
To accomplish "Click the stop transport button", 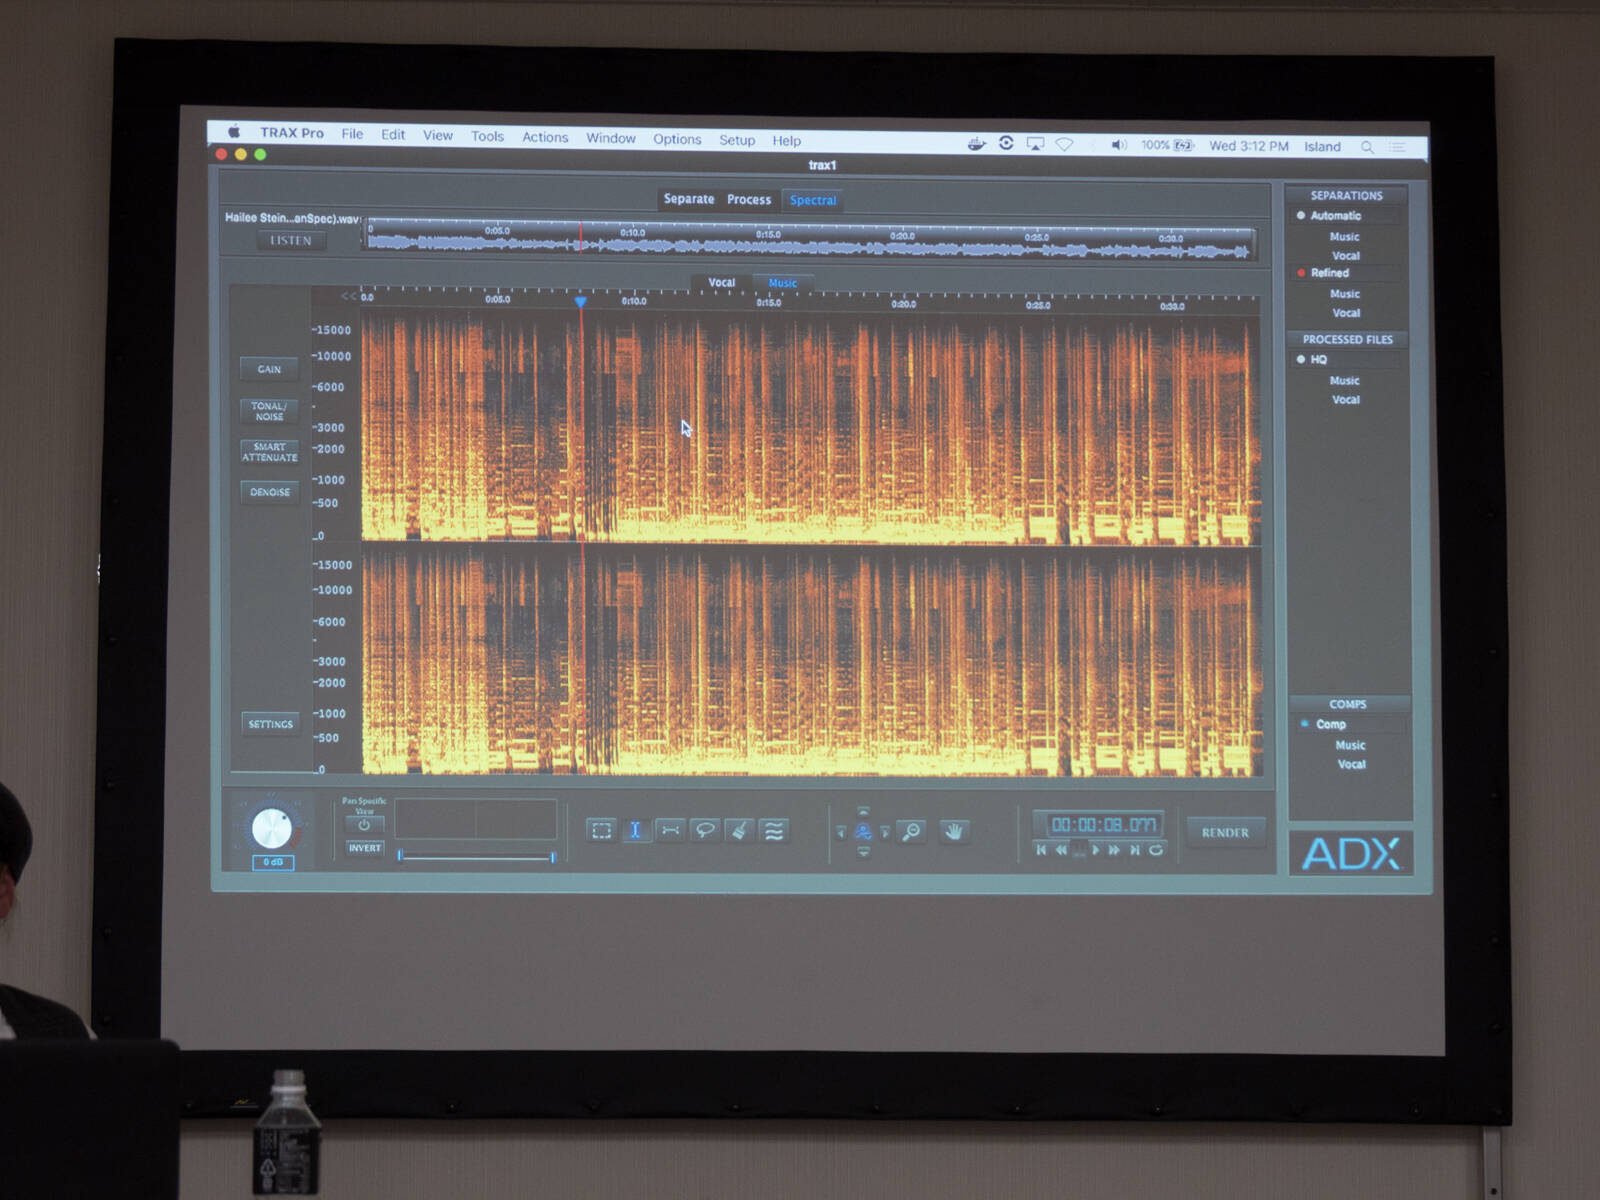I will (x=1078, y=850).
